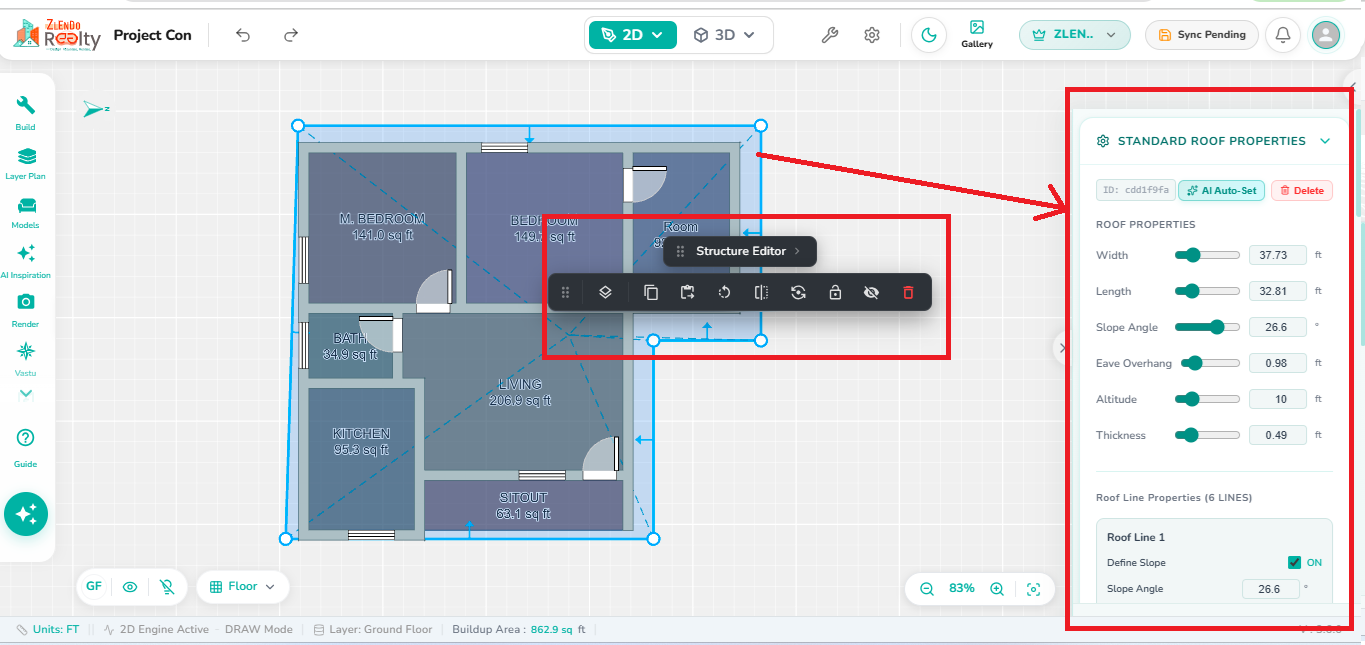The height and width of the screenshot is (645, 1365).
Task: Adjust the Altitude slider
Action: coord(1207,399)
